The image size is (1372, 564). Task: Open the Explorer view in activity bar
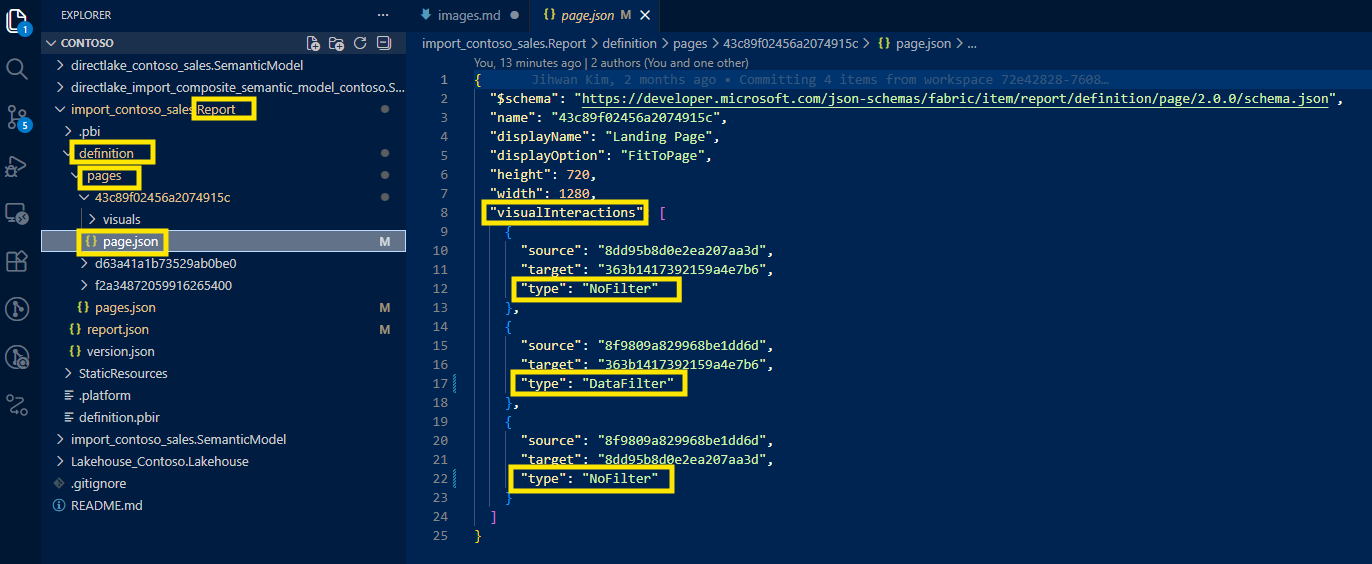point(17,20)
